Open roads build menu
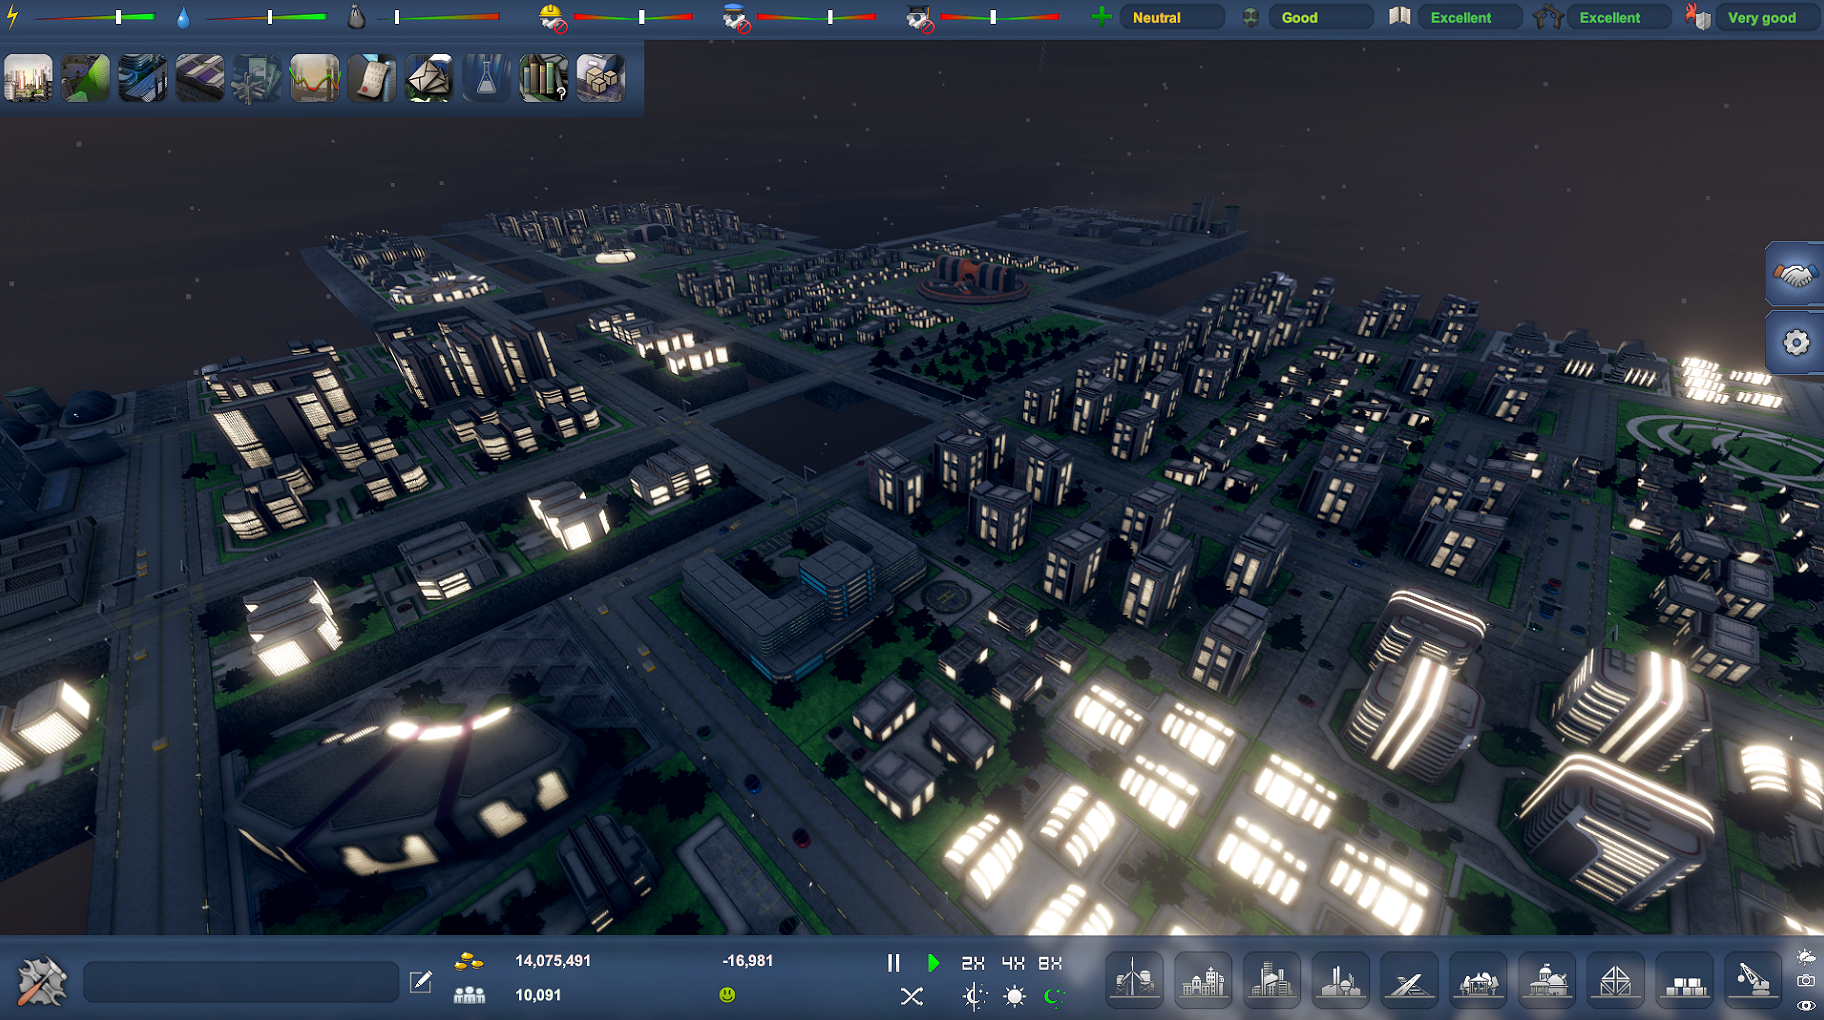This screenshot has height=1020, width=1824. pyautogui.click(x=1410, y=980)
